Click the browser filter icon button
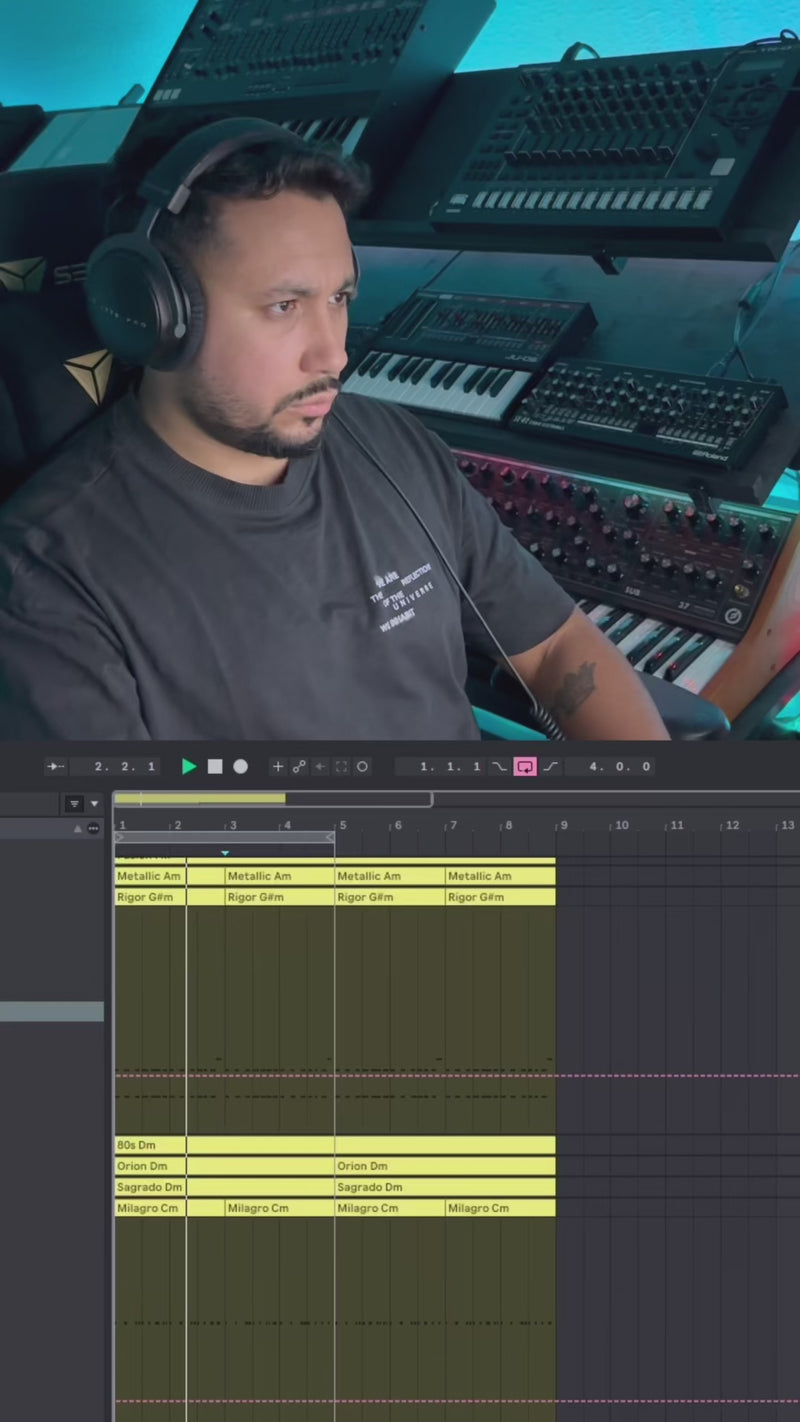The height and width of the screenshot is (1422, 800). 74,804
